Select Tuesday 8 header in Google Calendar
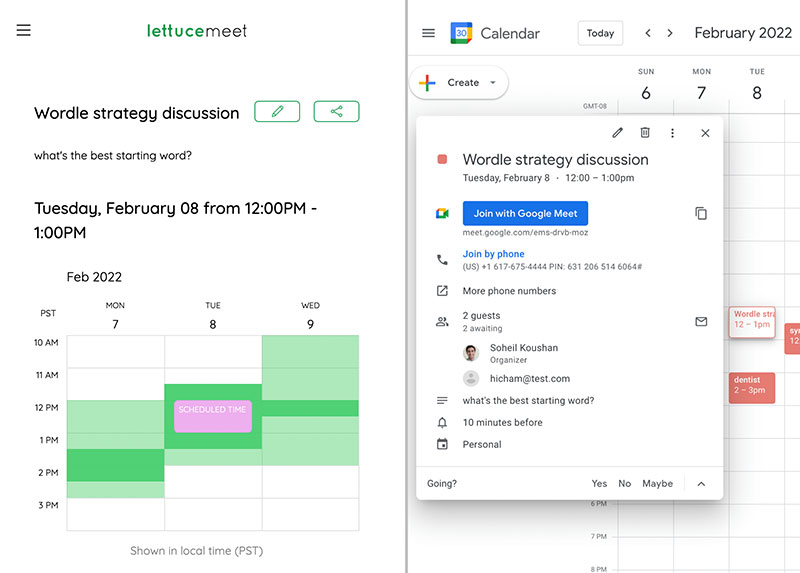This screenshot has width=800, height=573. (757, 86)
